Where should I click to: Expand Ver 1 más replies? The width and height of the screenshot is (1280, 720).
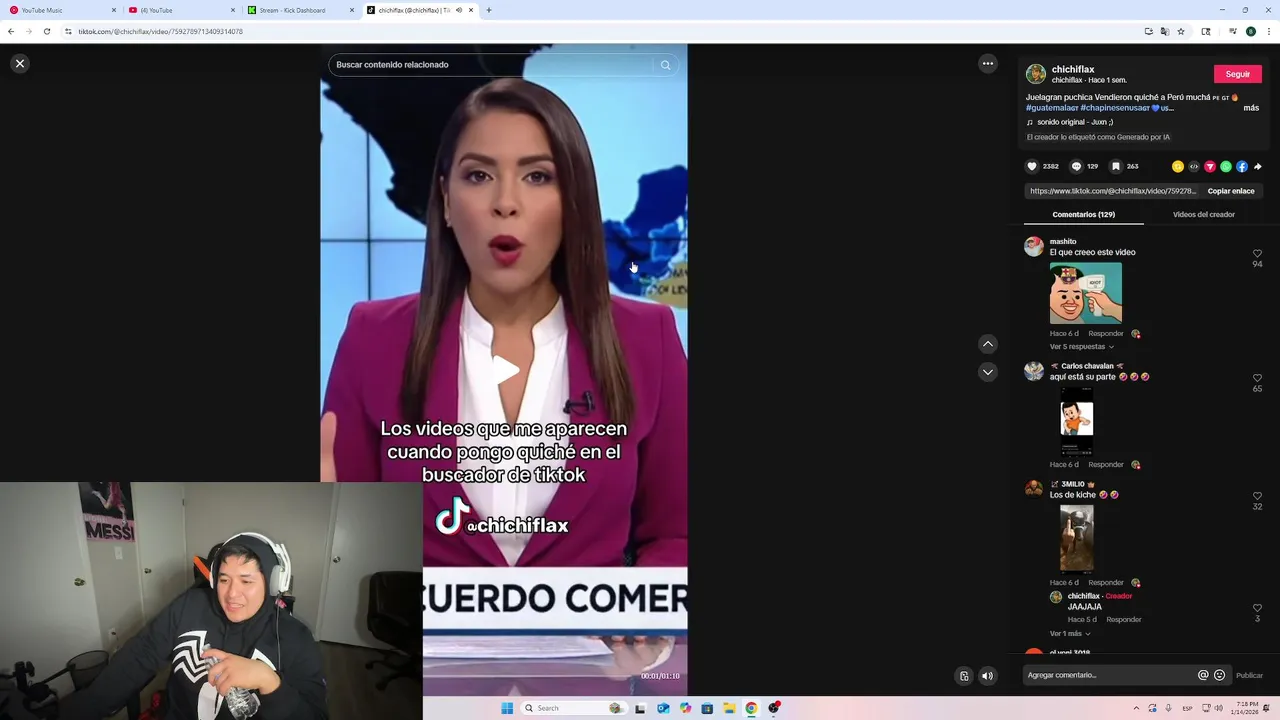(1069, 634)
